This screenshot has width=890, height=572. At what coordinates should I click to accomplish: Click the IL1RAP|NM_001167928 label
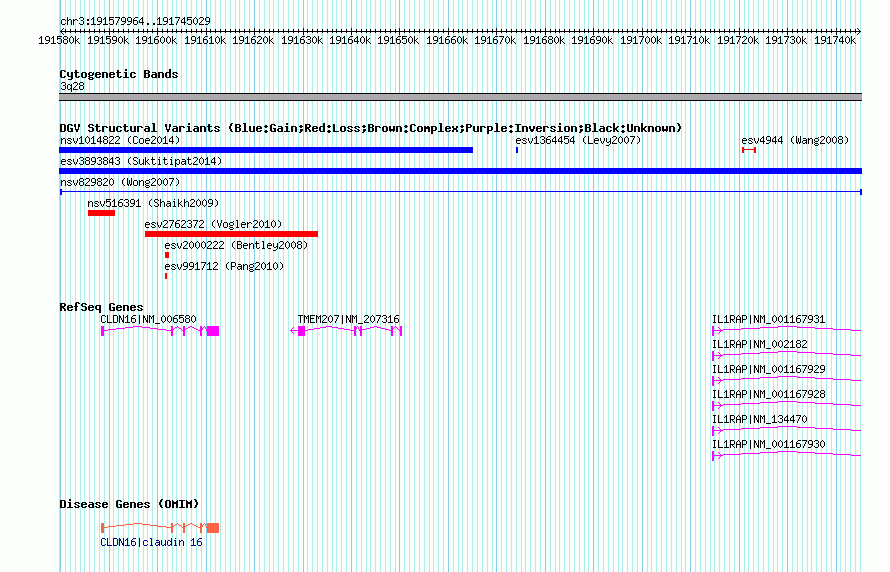tap(769, 394)
